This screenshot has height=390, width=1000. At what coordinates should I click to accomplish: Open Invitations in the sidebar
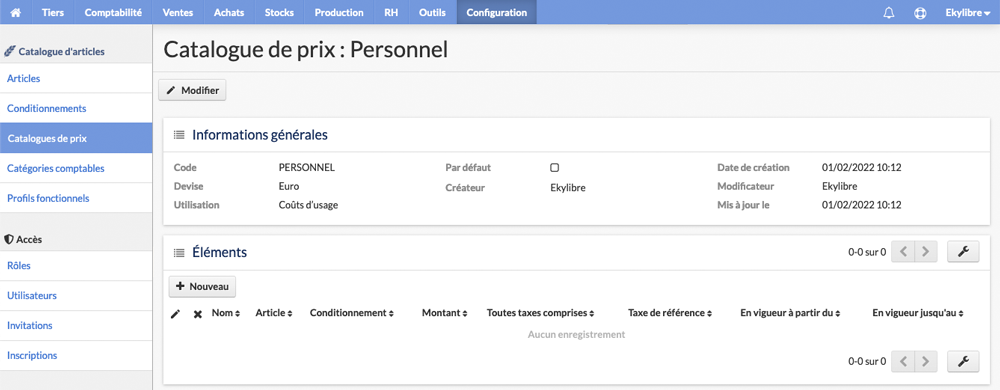[76, 326]
